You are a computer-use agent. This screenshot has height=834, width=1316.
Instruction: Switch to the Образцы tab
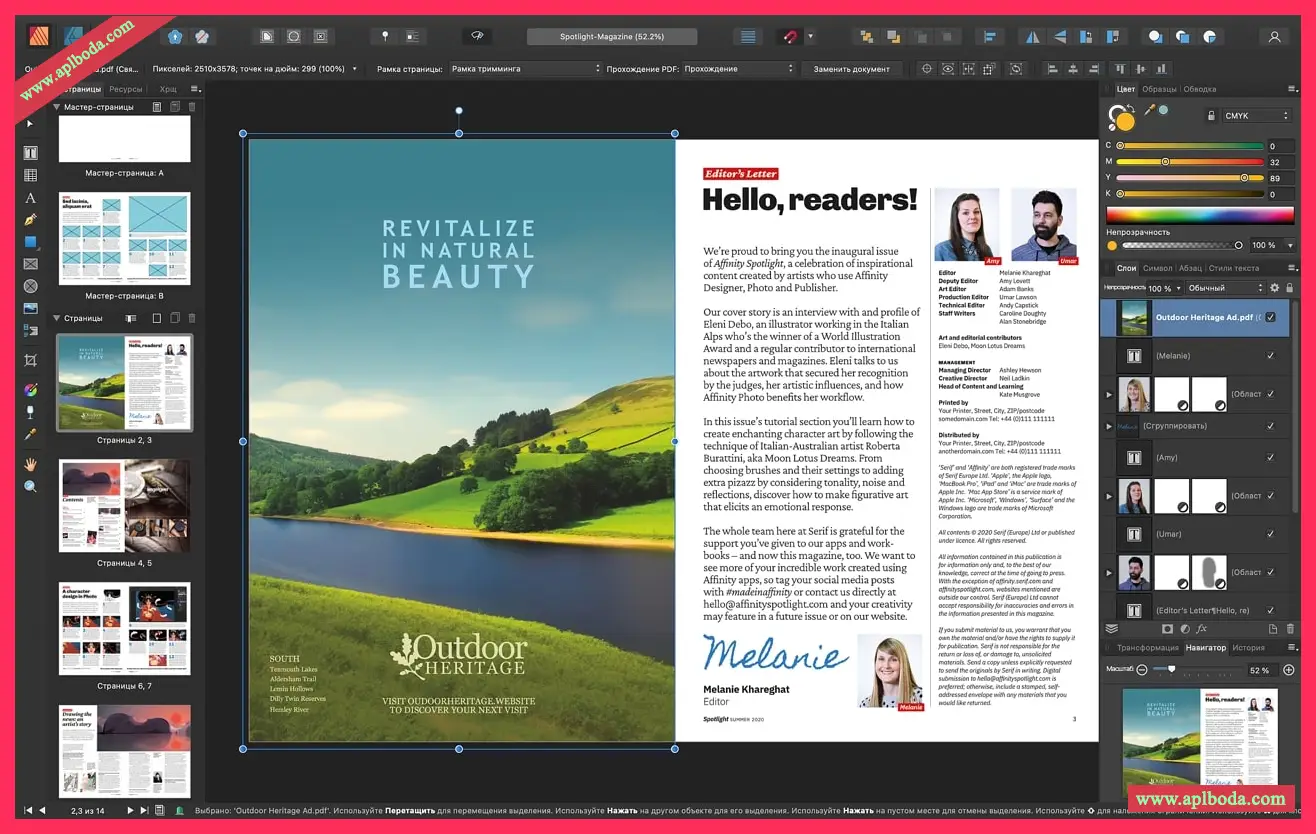(x=1159, y=89)
